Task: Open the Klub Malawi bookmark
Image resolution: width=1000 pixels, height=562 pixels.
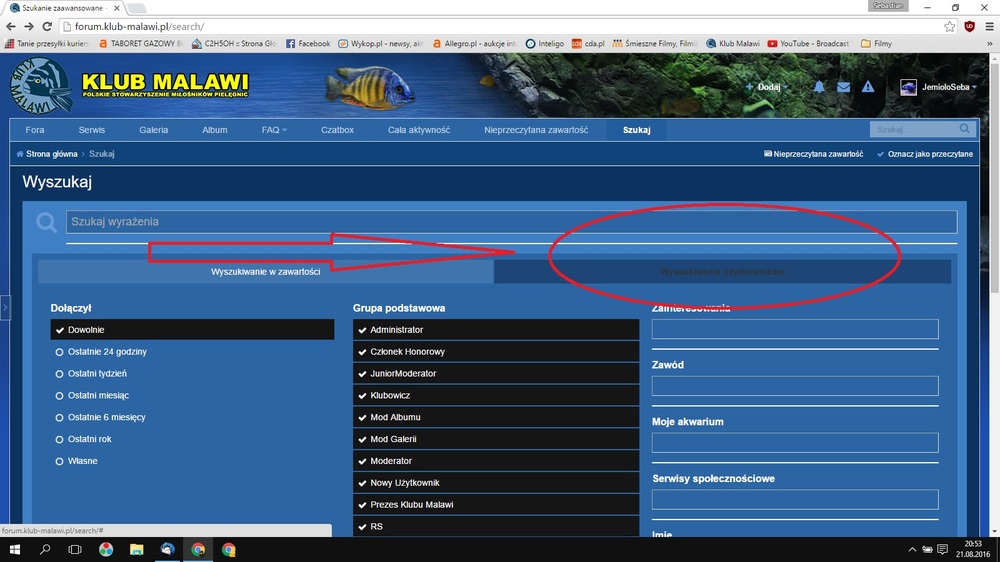Action: [733, 43]
